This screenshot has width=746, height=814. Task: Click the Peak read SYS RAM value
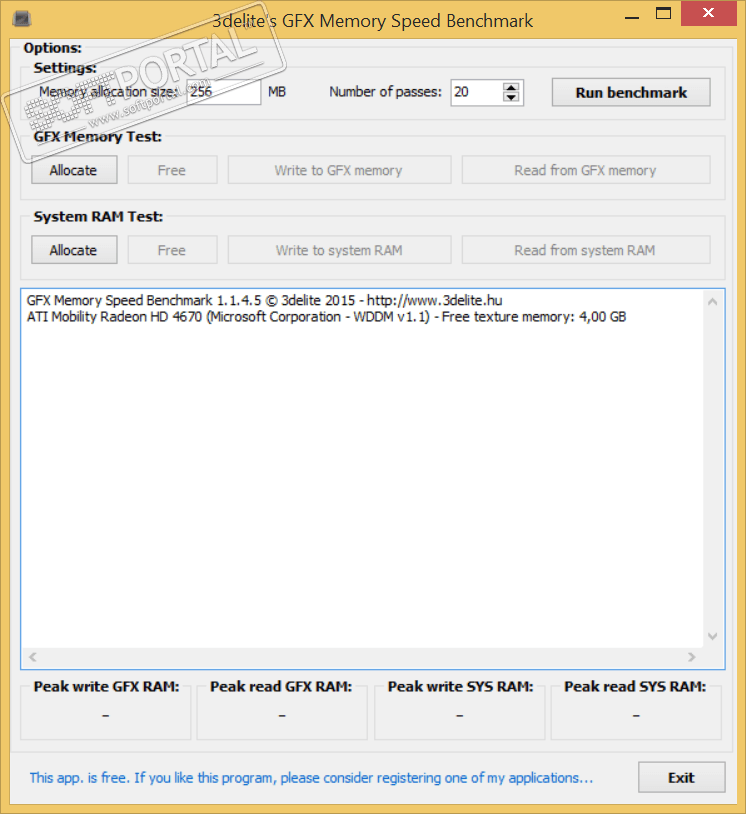636,716
